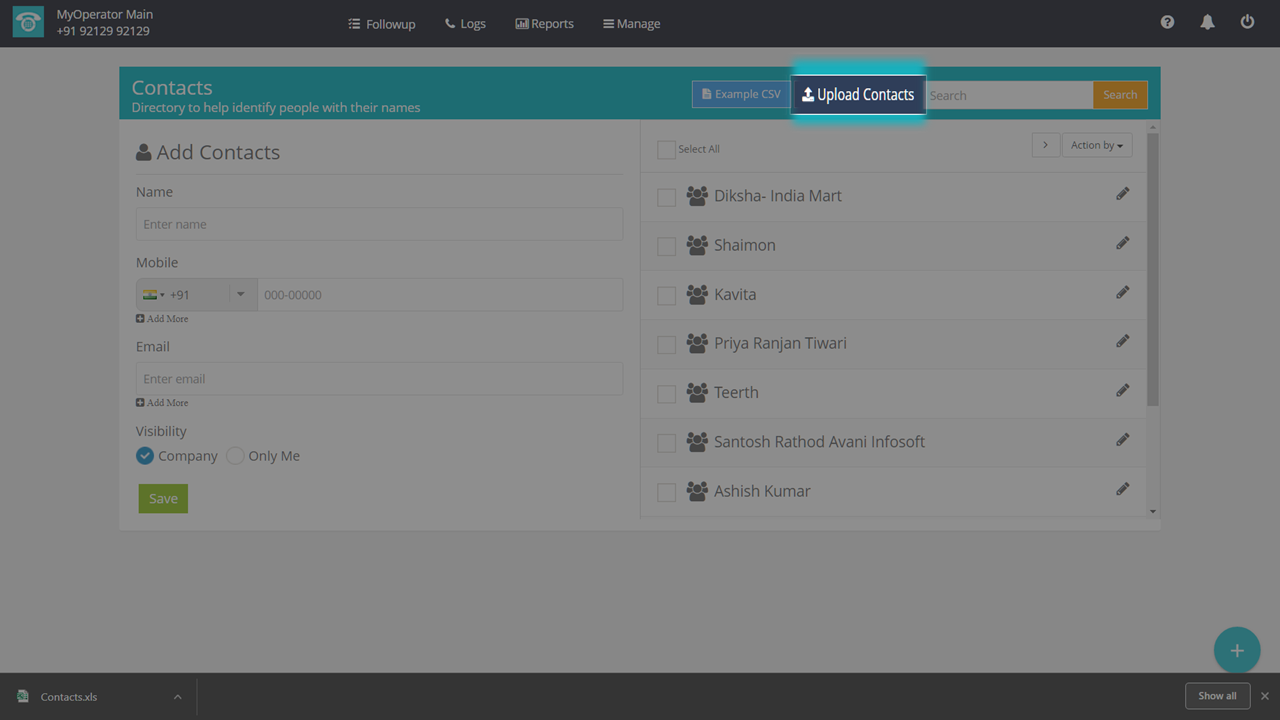Click the contact list vertical scrollbar
Screen dimensions: 1280x720
tap(1152, 270)
